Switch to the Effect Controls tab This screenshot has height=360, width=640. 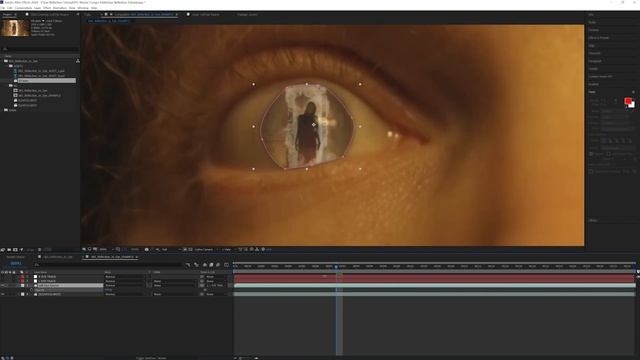(50, 15)
